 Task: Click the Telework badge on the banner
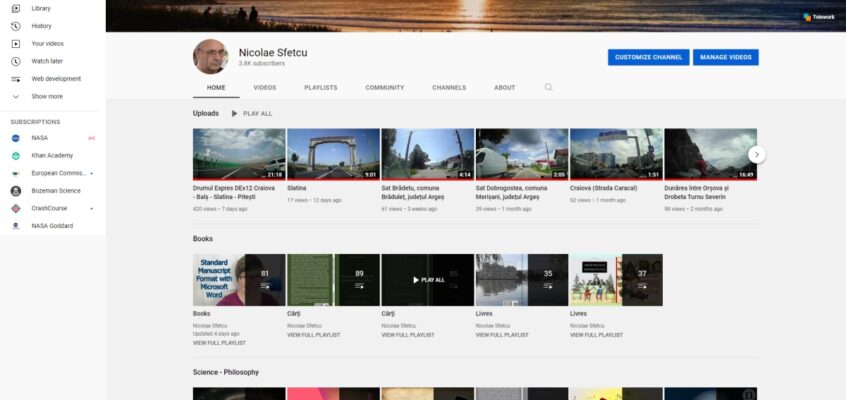pos(818,17)
